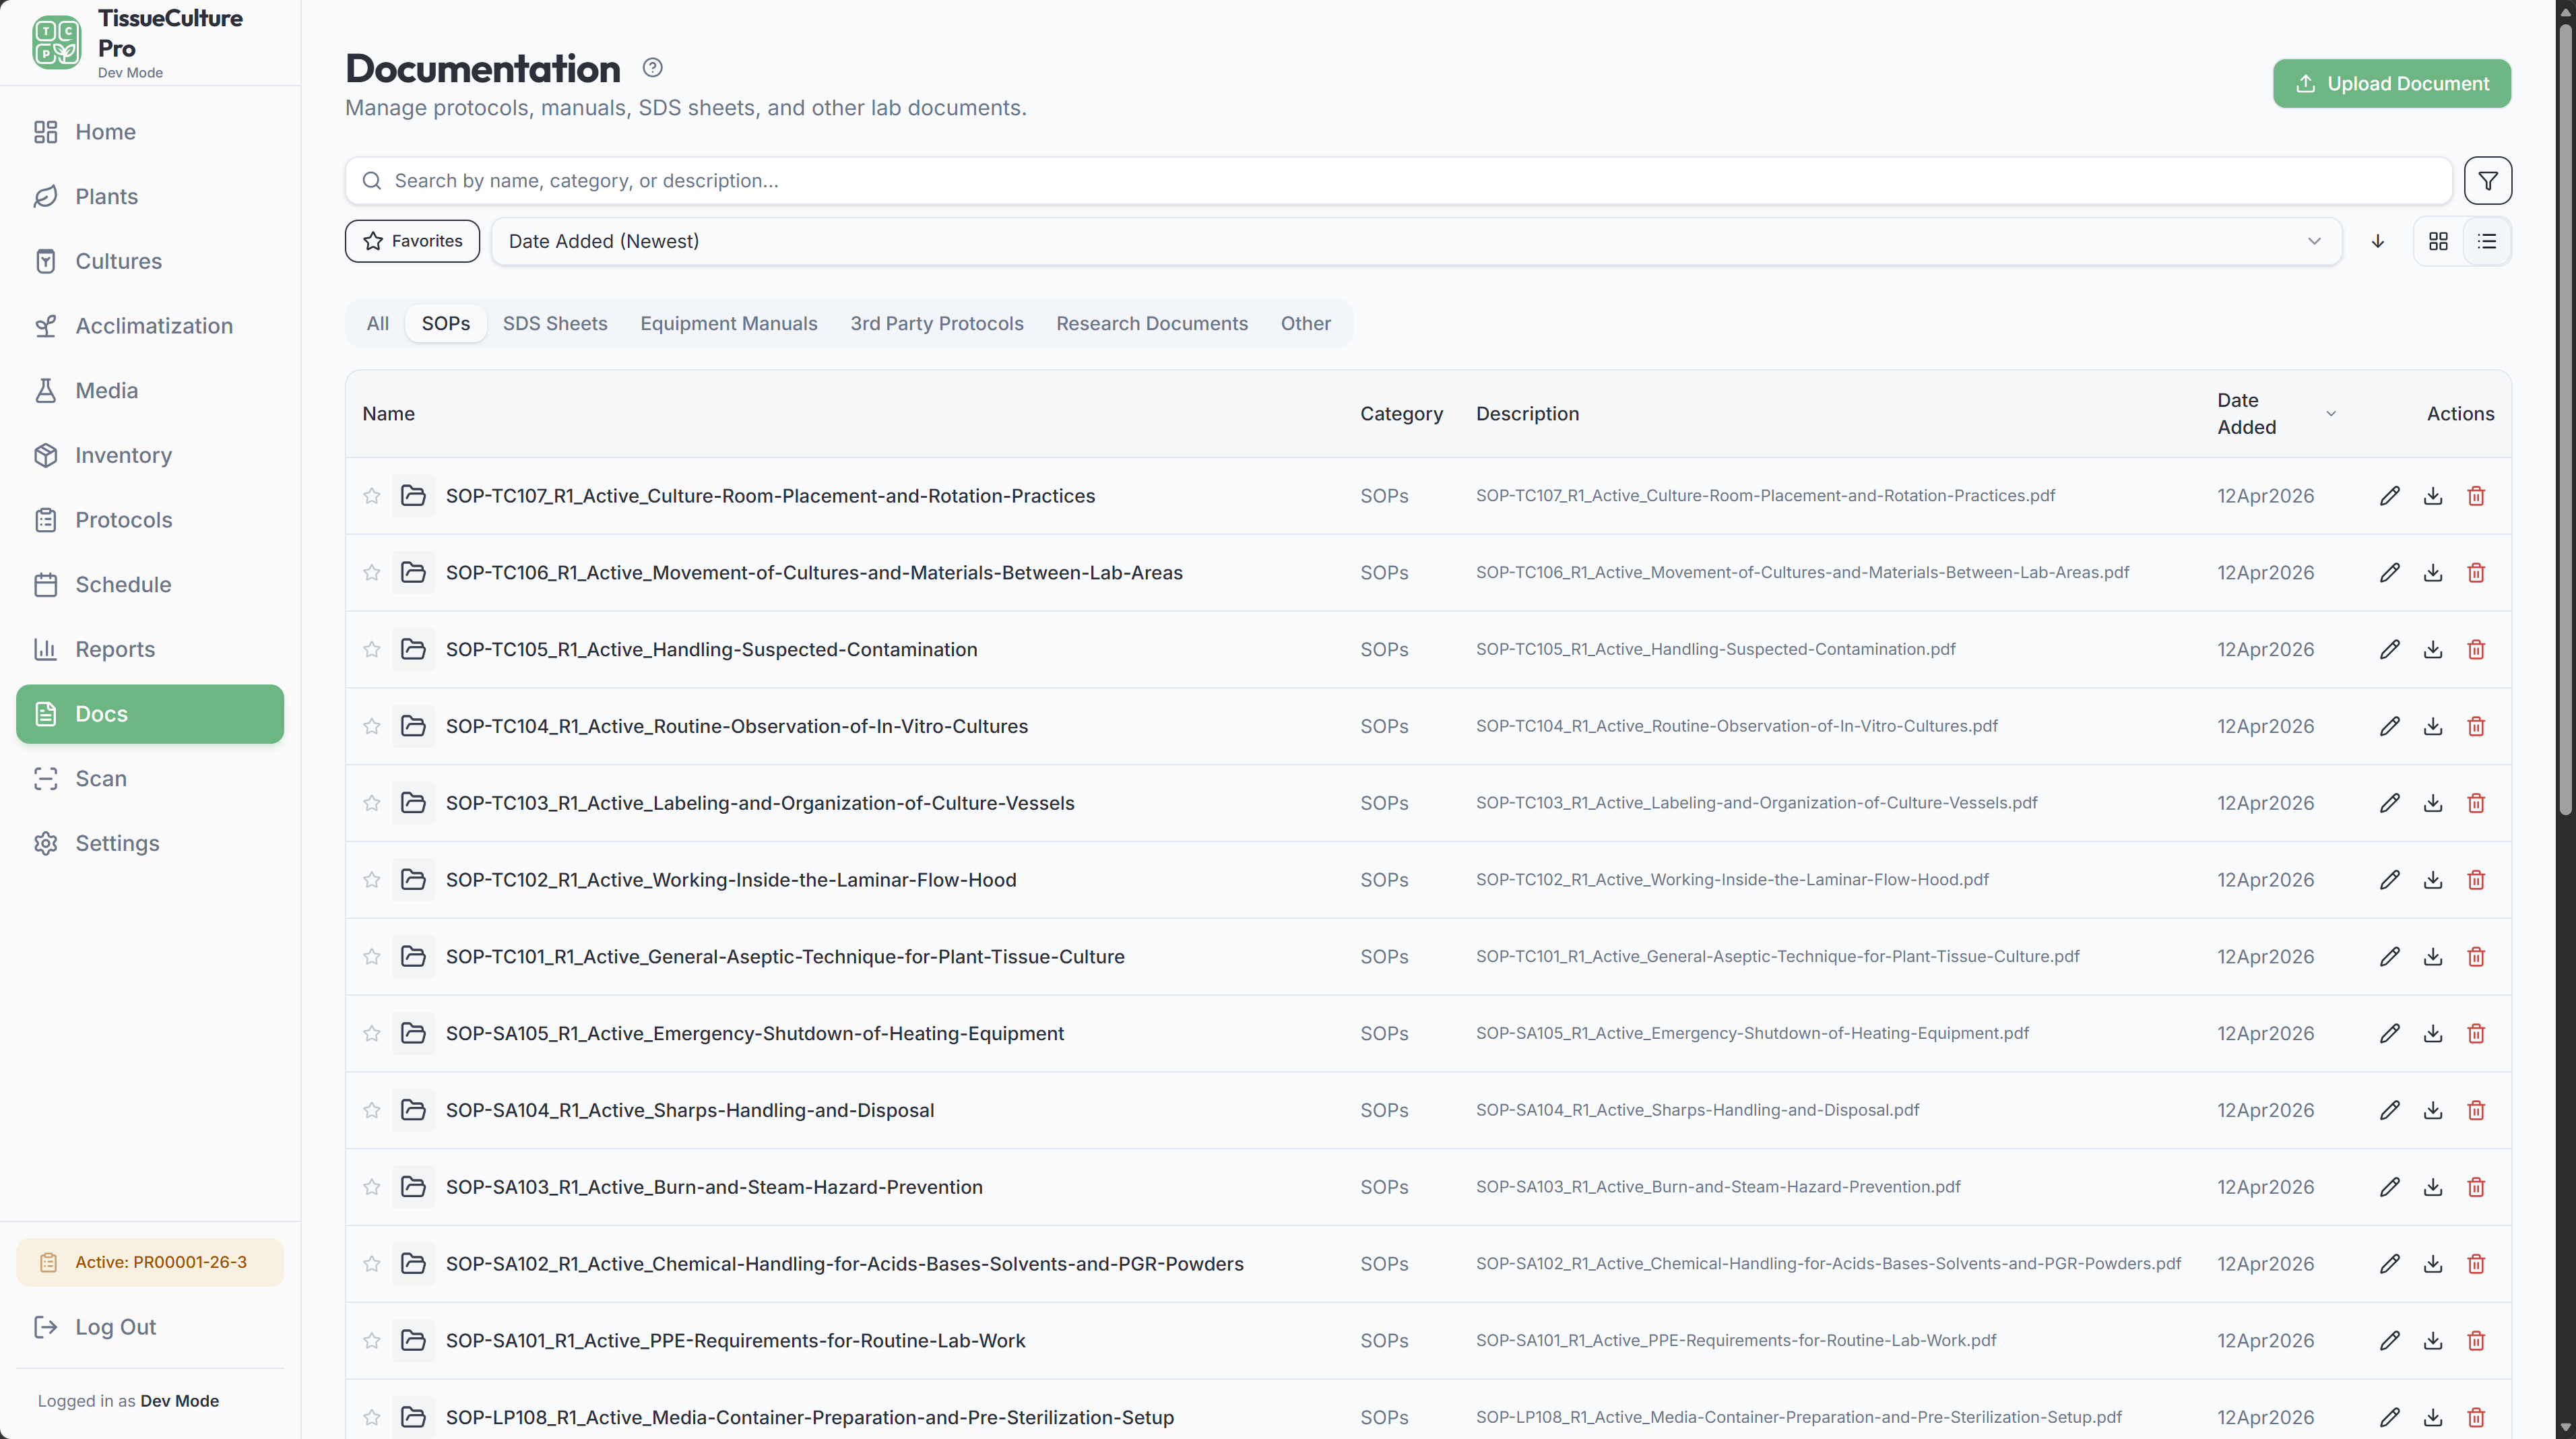Image resolution: width=2576 pixels, height=1439 pixels.
Task: Delete SOP-LP108 Media-Container-Preparation document
Action: pos(2476,1418)
